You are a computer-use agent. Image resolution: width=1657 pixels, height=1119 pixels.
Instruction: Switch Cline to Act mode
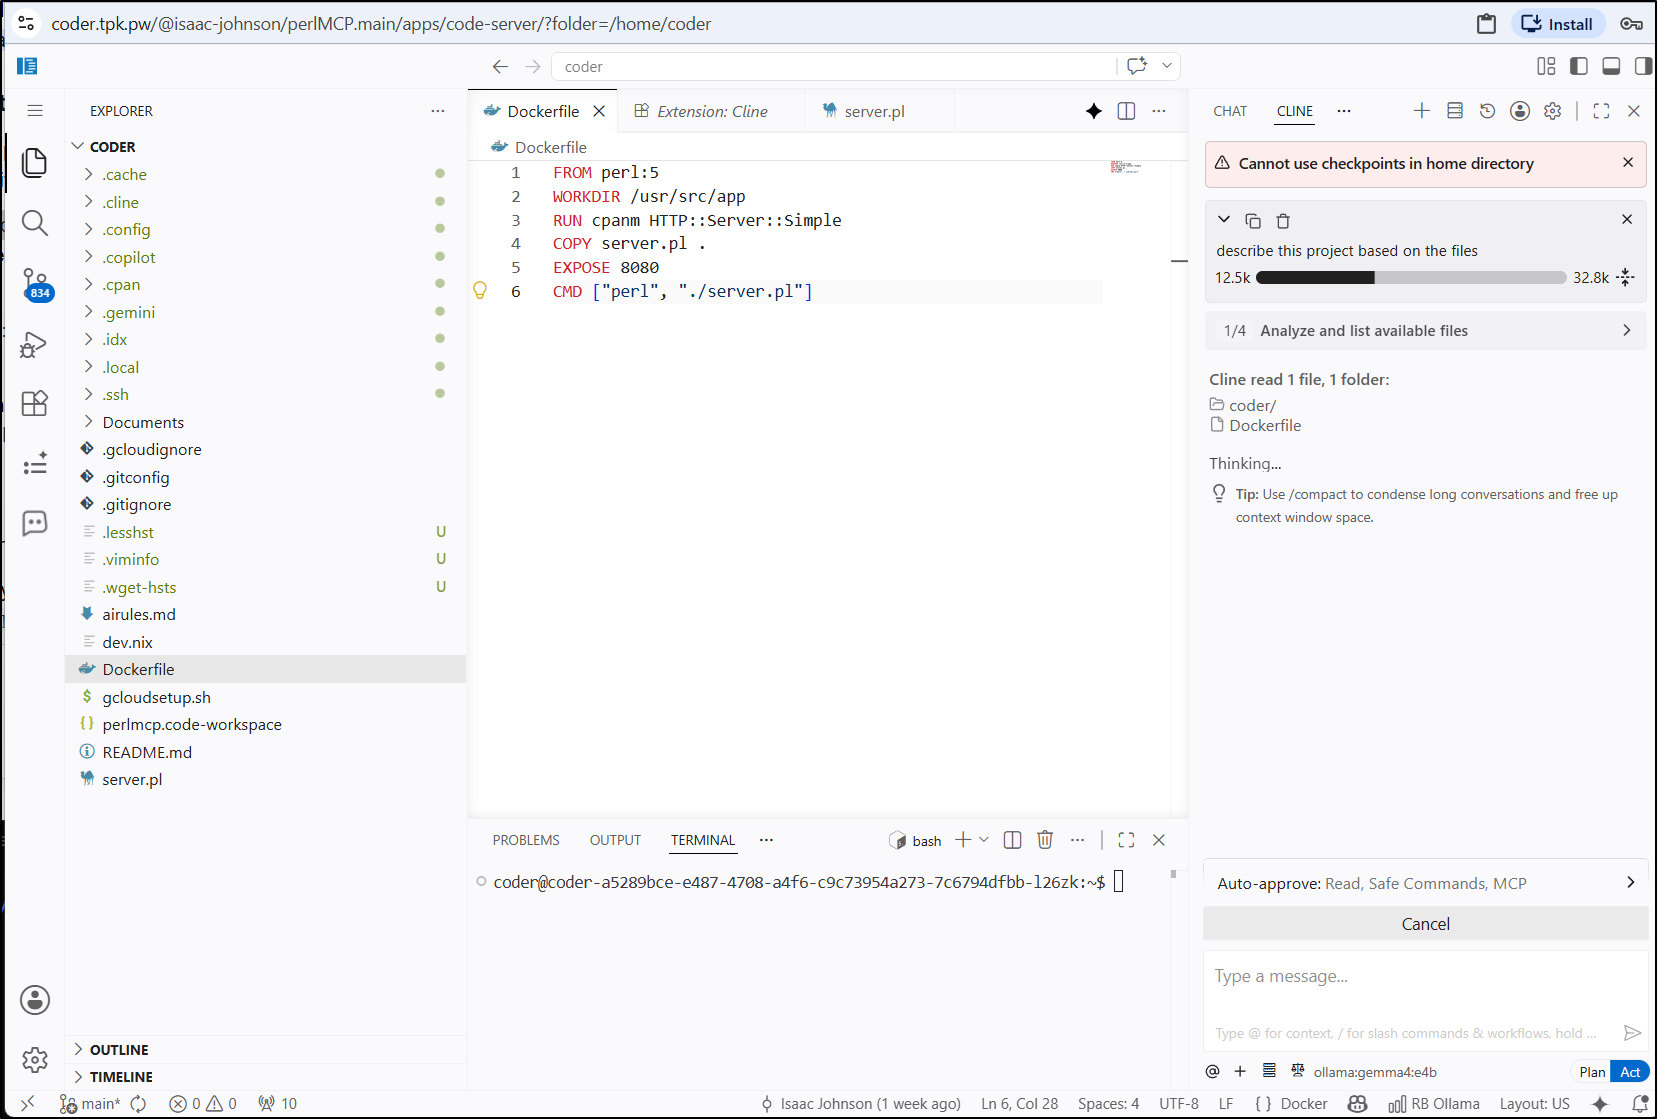click(1630, 1072)
